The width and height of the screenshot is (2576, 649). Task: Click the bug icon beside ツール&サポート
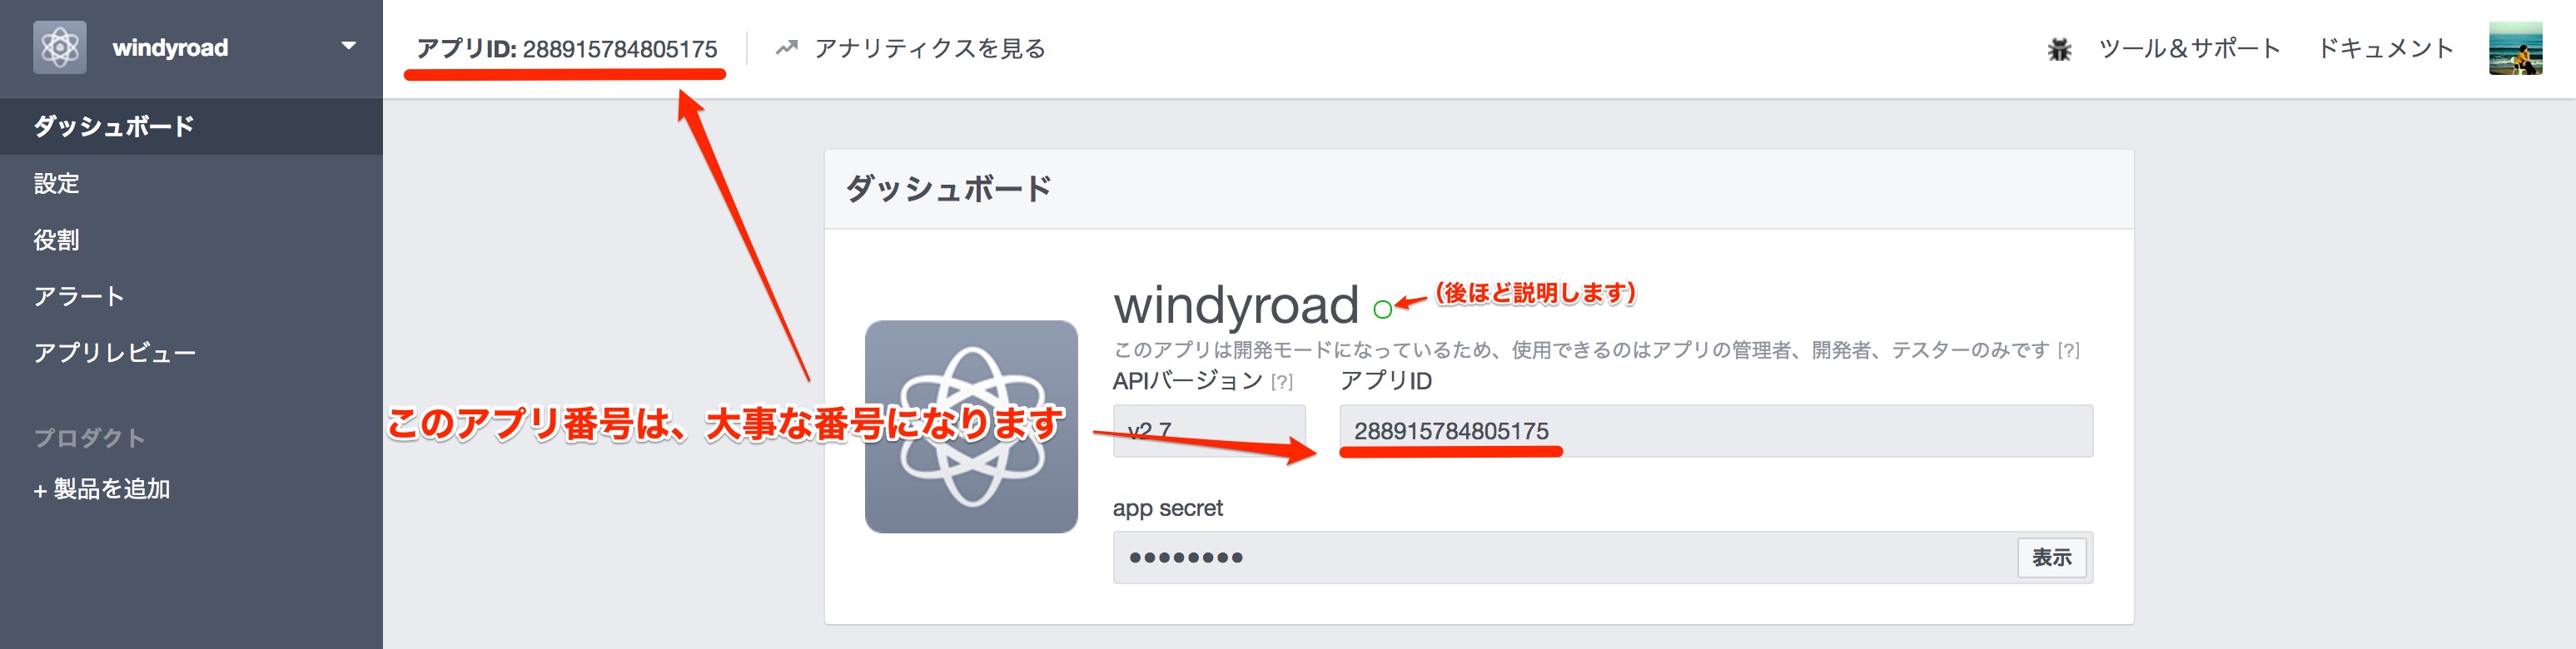[x=2059, y=49]
